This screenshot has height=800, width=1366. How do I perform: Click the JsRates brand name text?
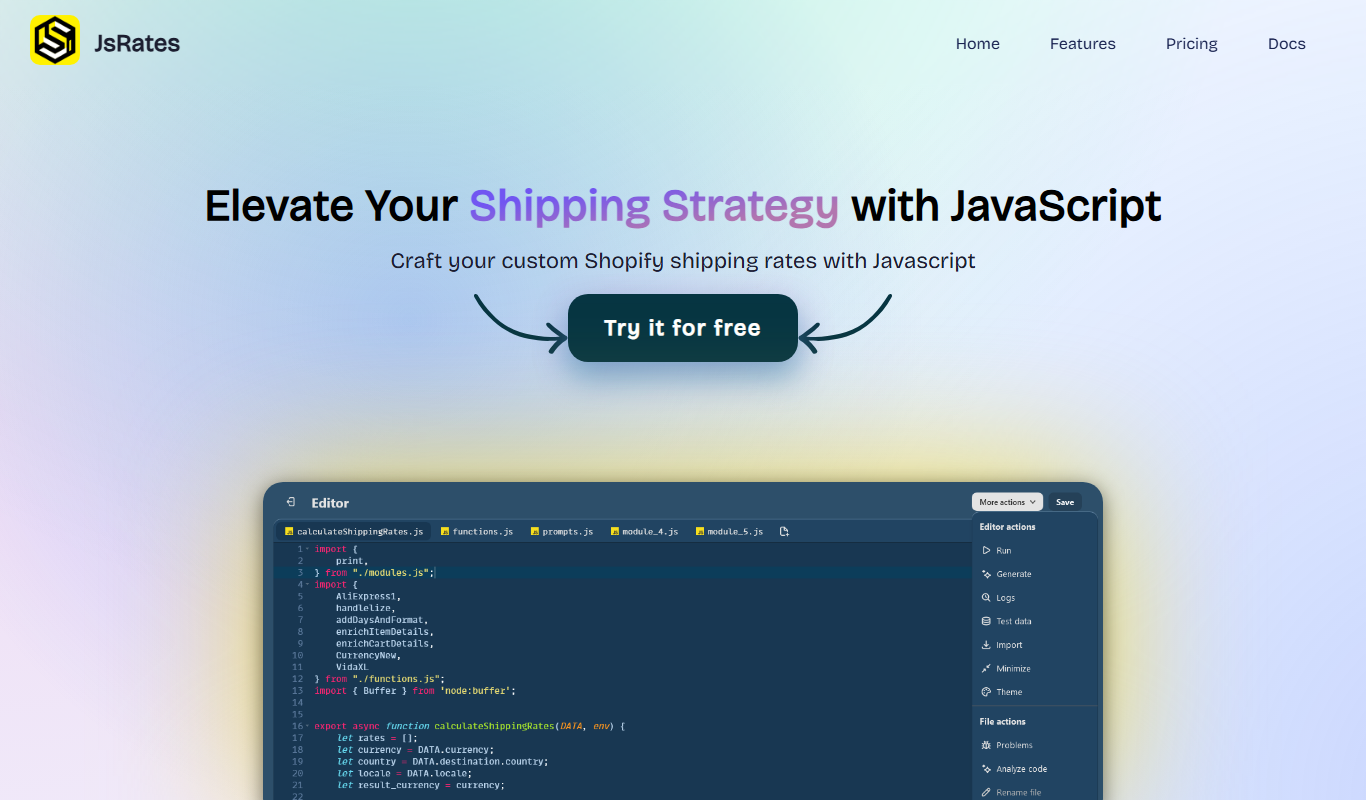click(x=137, y=43)
